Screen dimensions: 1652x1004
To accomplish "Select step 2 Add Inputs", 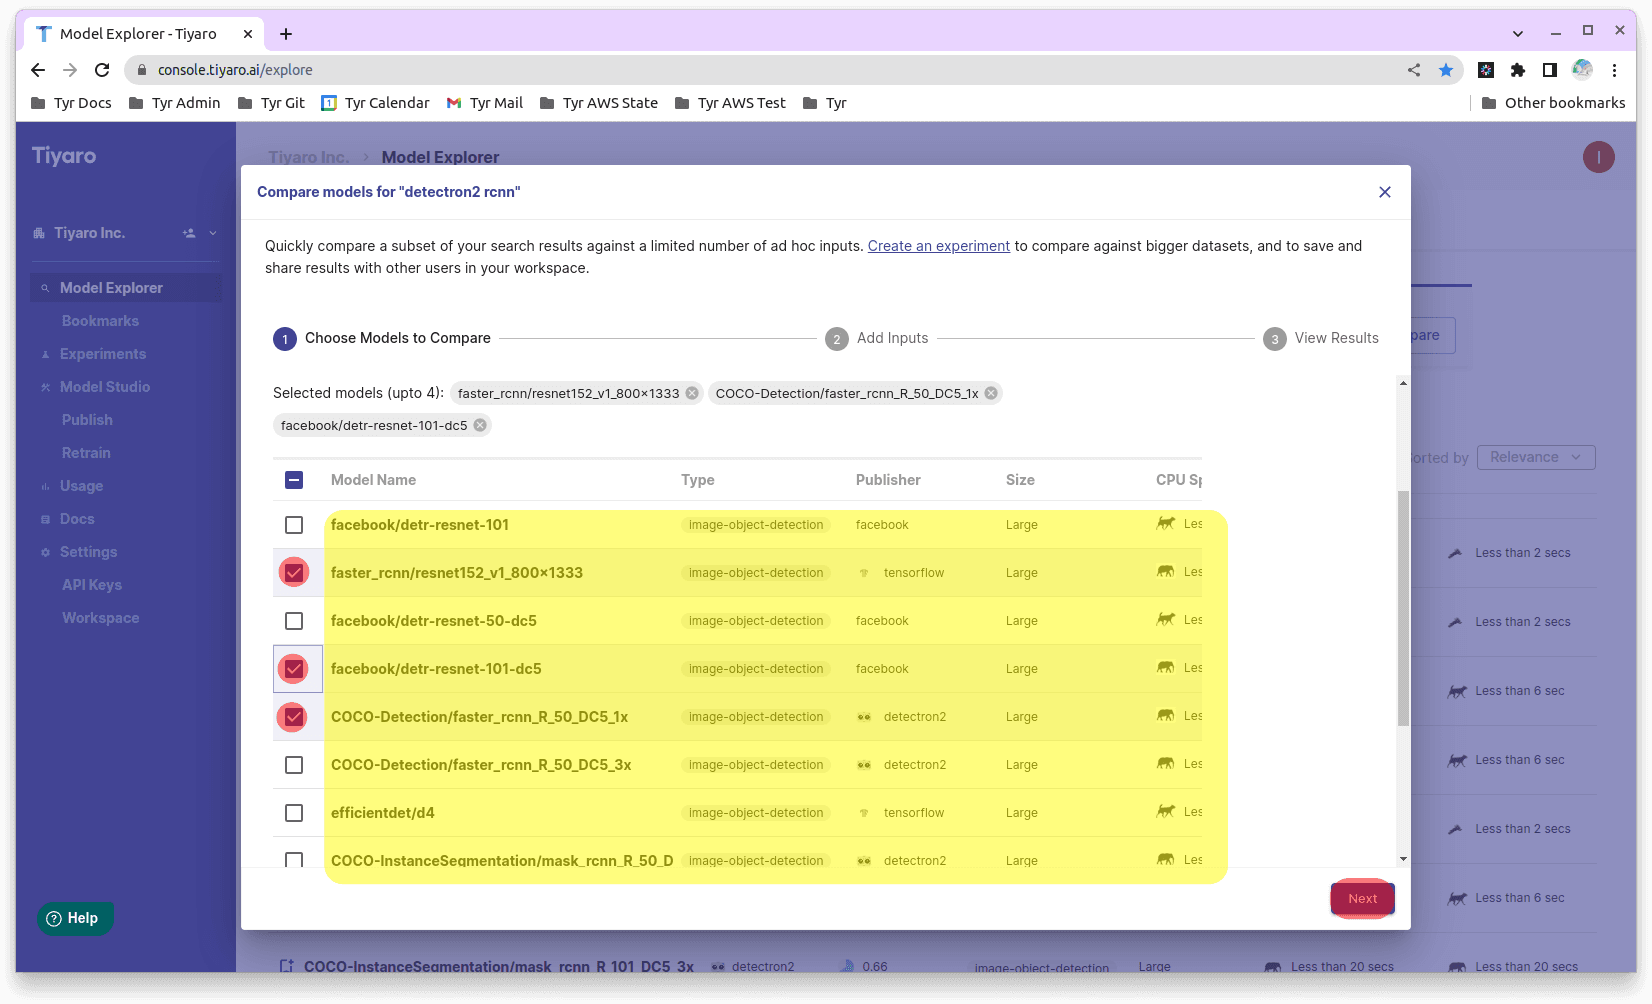I will coord(877,338).
